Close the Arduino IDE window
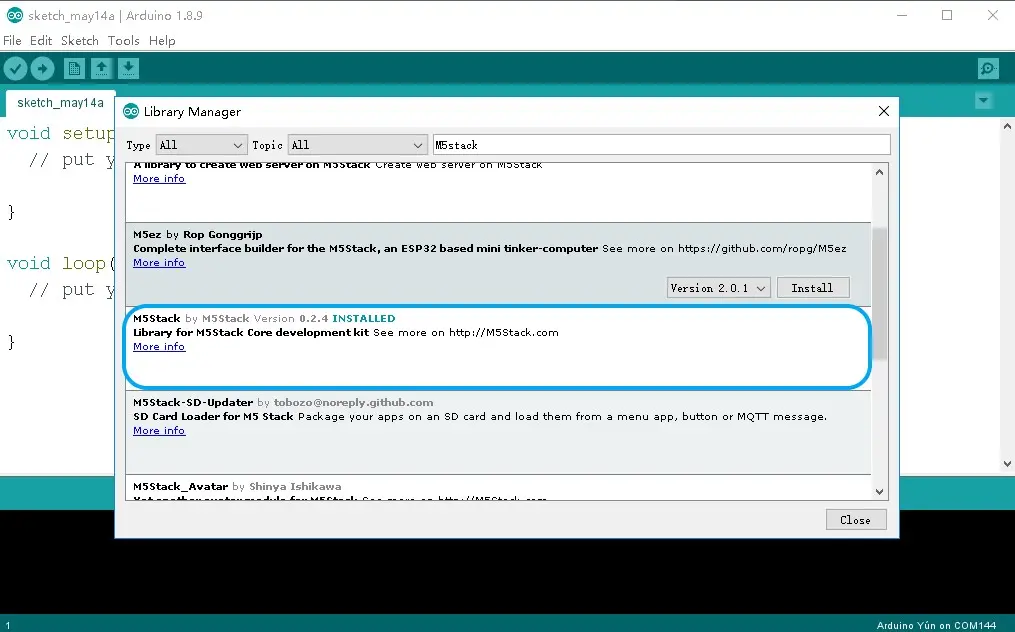 (x=992, y=15)
